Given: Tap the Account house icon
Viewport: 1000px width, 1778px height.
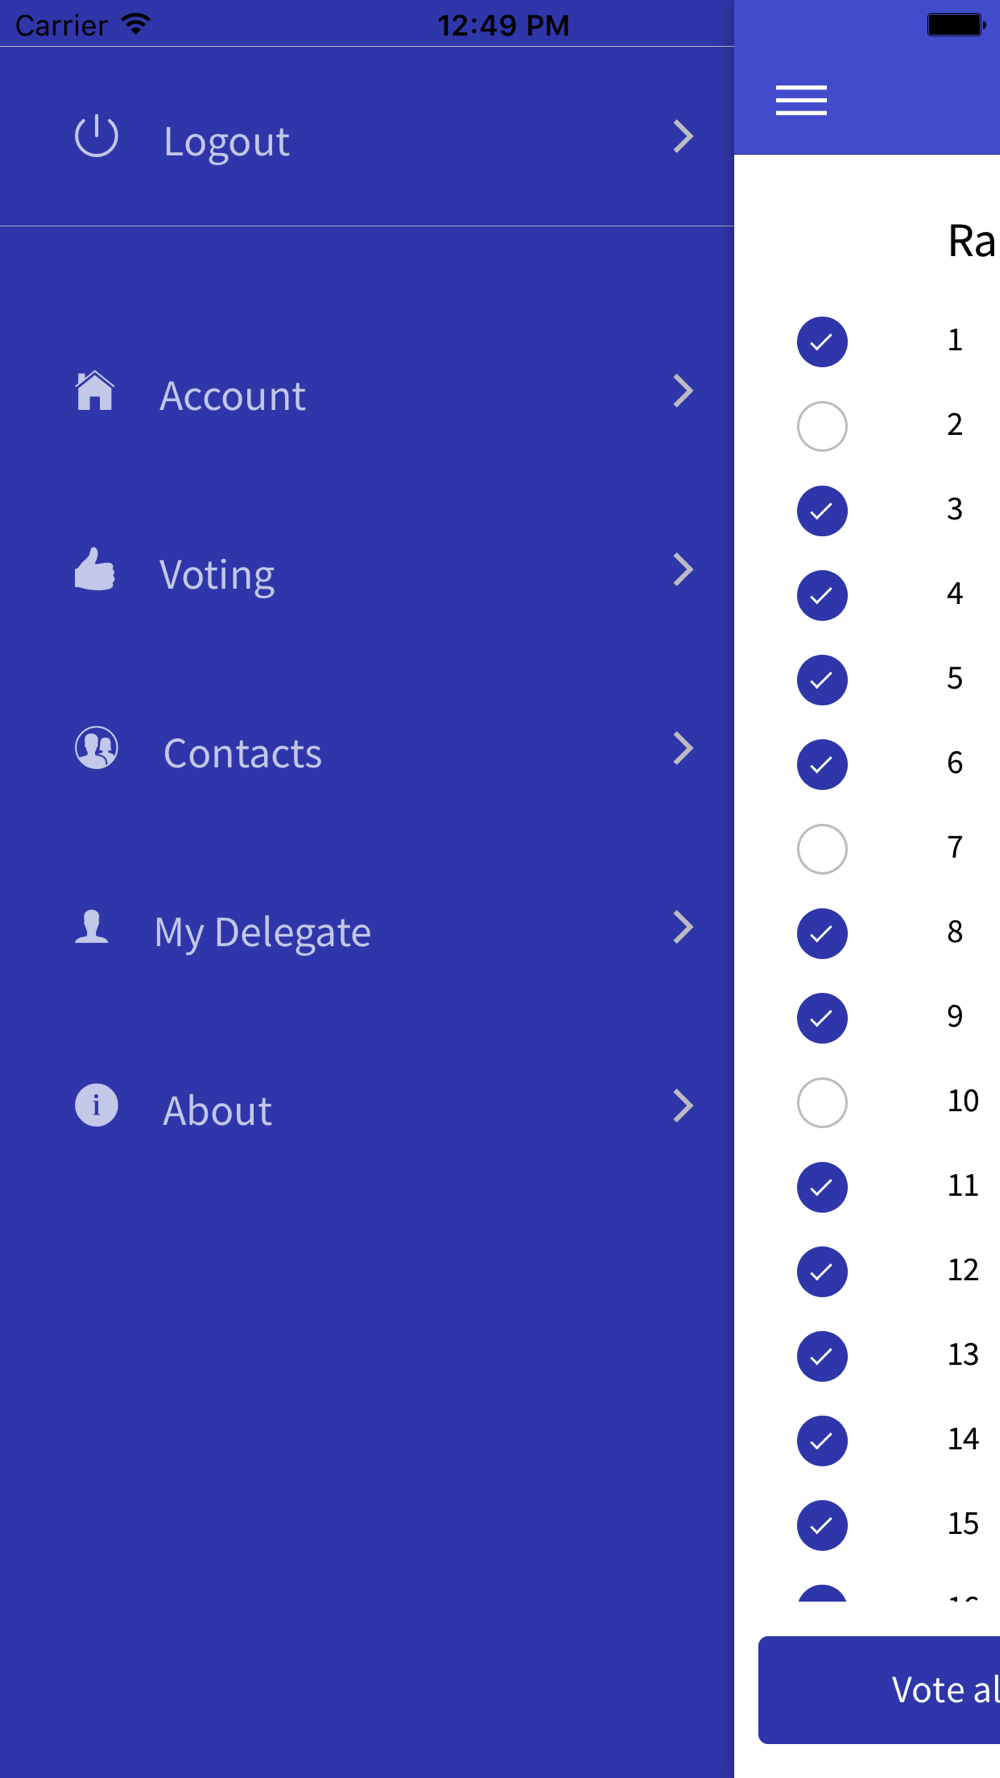Looking at the screenshot, I should [95, 391].
